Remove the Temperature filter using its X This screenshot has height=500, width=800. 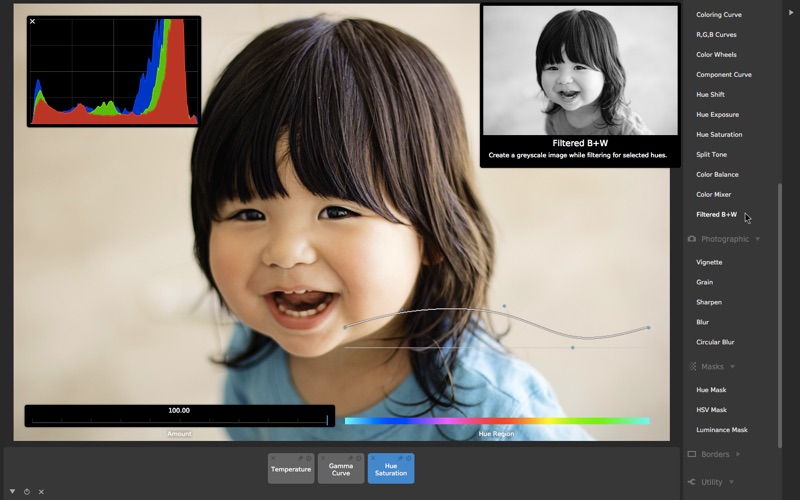(x=273, y=458)
